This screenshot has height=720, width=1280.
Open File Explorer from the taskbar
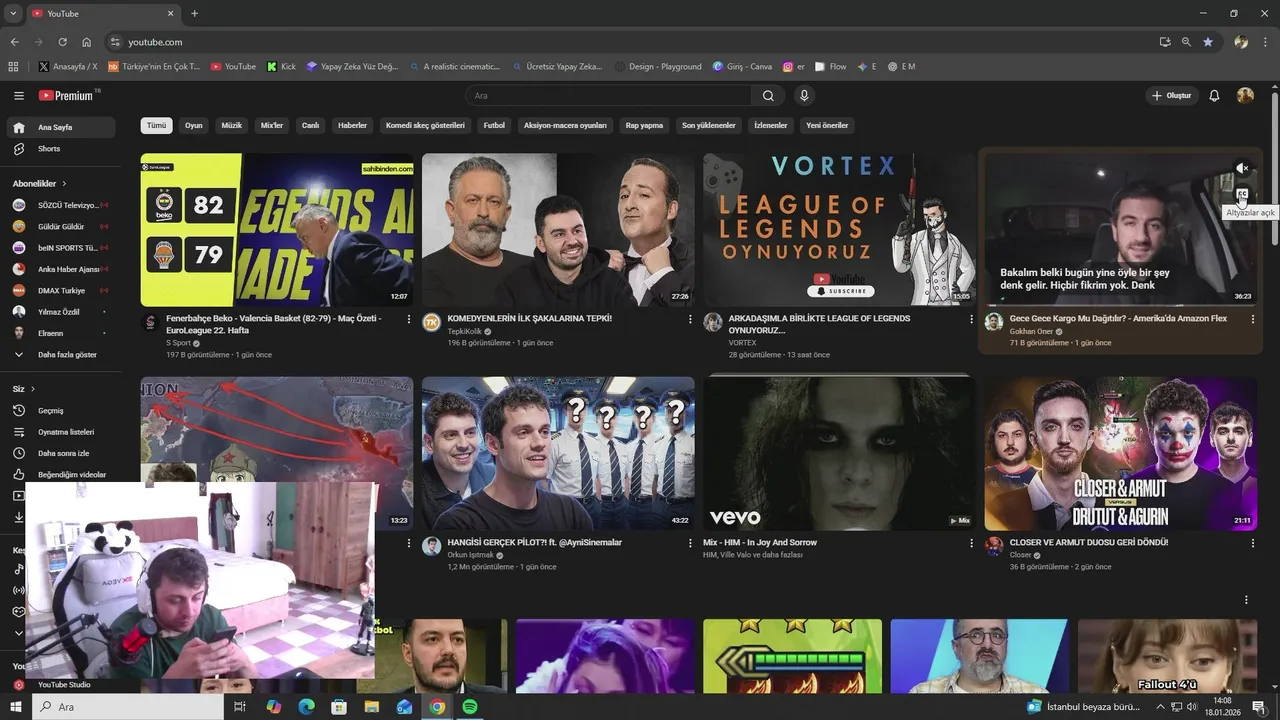[371, 707]
